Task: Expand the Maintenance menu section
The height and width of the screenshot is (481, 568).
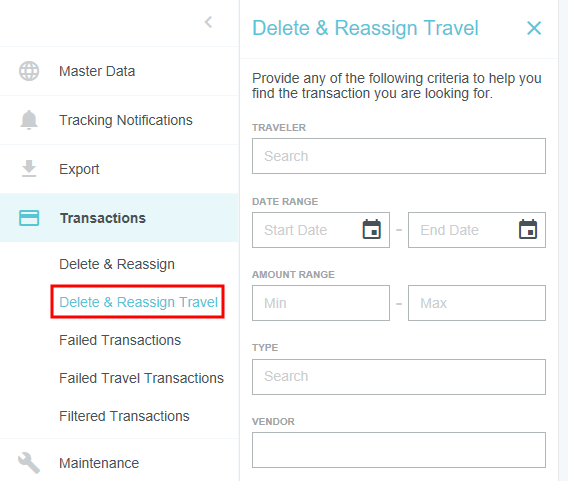Action: click(119, 463)
